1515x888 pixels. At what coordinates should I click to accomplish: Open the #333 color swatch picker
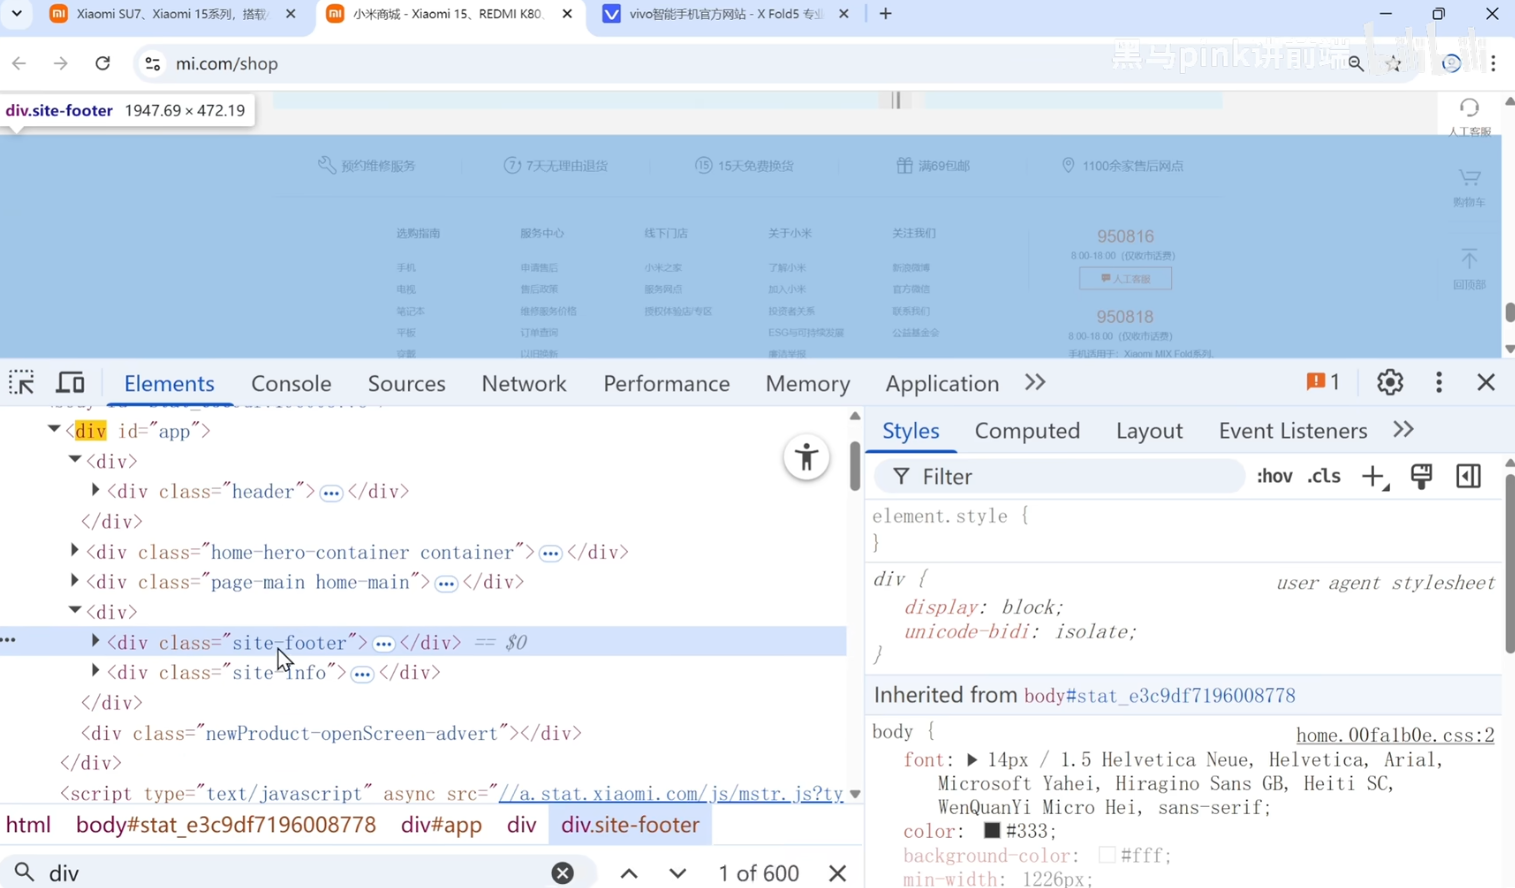click(992, 831)
